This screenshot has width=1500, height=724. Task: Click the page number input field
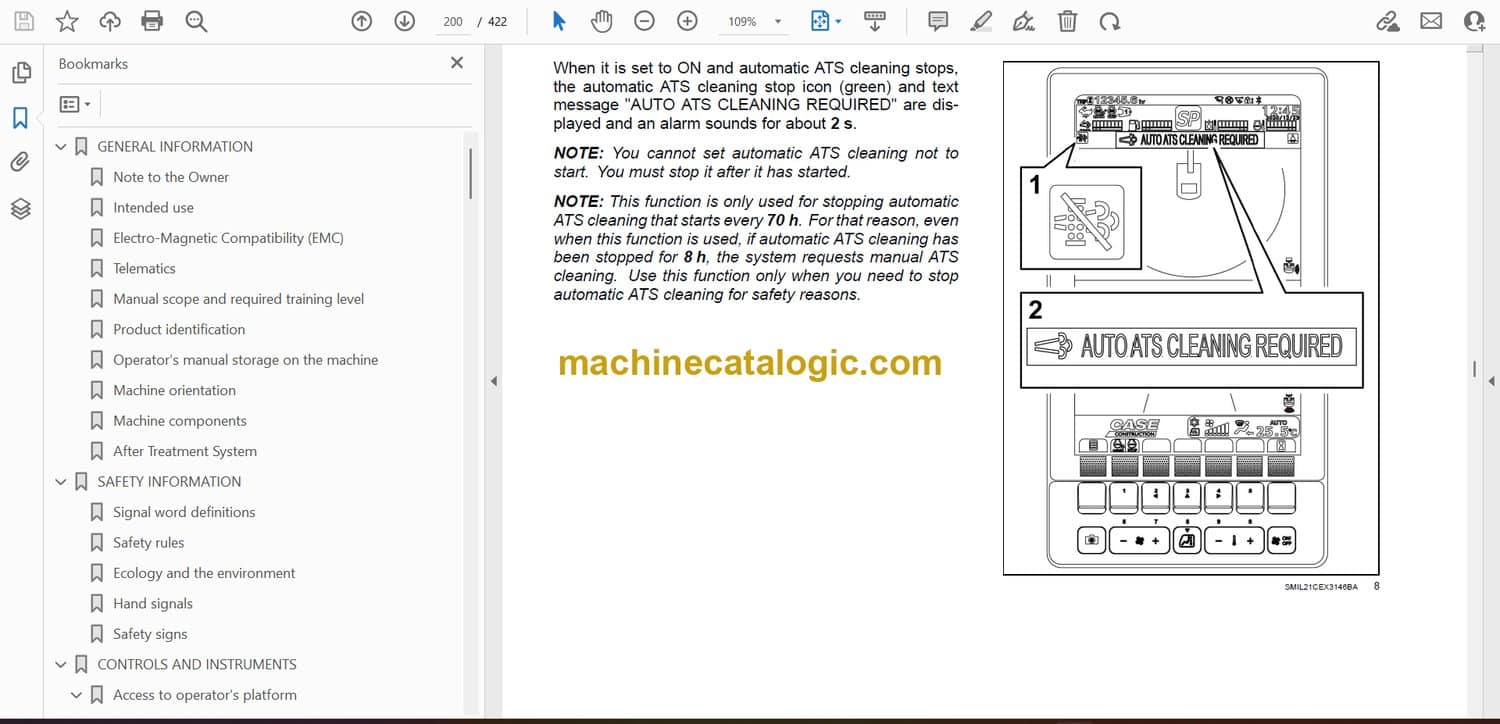point(453,21)
